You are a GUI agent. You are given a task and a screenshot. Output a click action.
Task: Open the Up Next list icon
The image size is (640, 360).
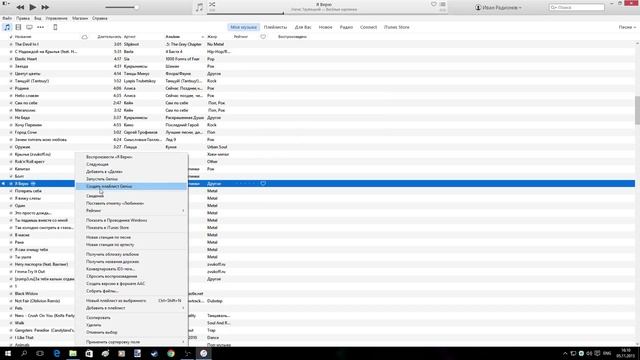coord(442,4)
